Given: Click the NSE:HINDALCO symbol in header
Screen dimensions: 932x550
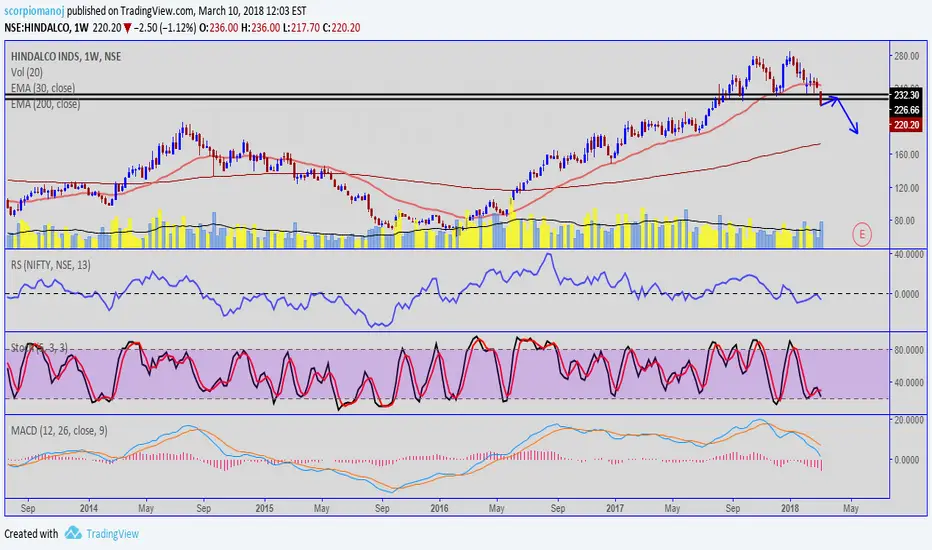Looking at the screenshot, I should [37, 28].
